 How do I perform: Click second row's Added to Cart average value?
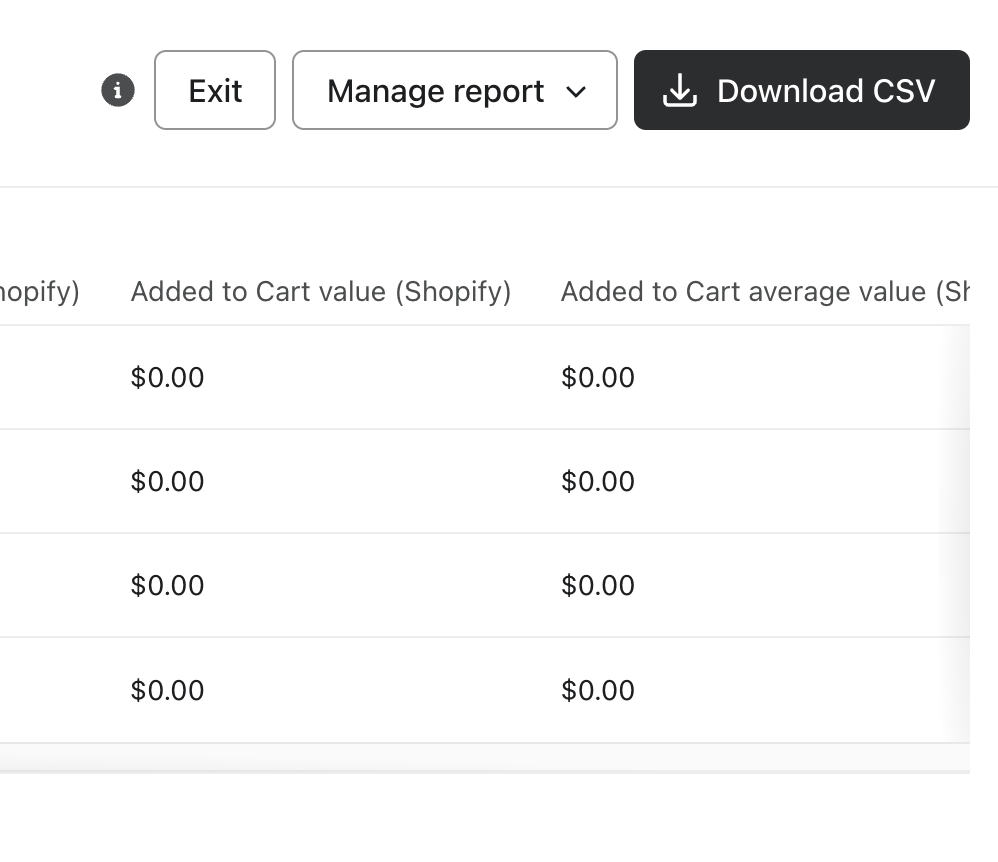598,482
